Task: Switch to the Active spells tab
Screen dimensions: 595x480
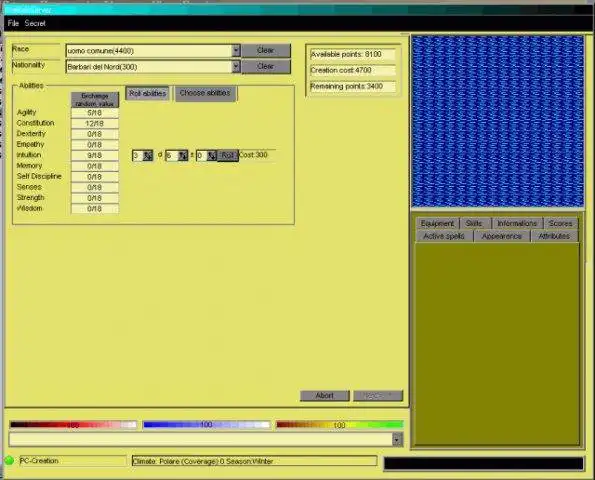Action: pyautogui.click(x=444, y=236)
